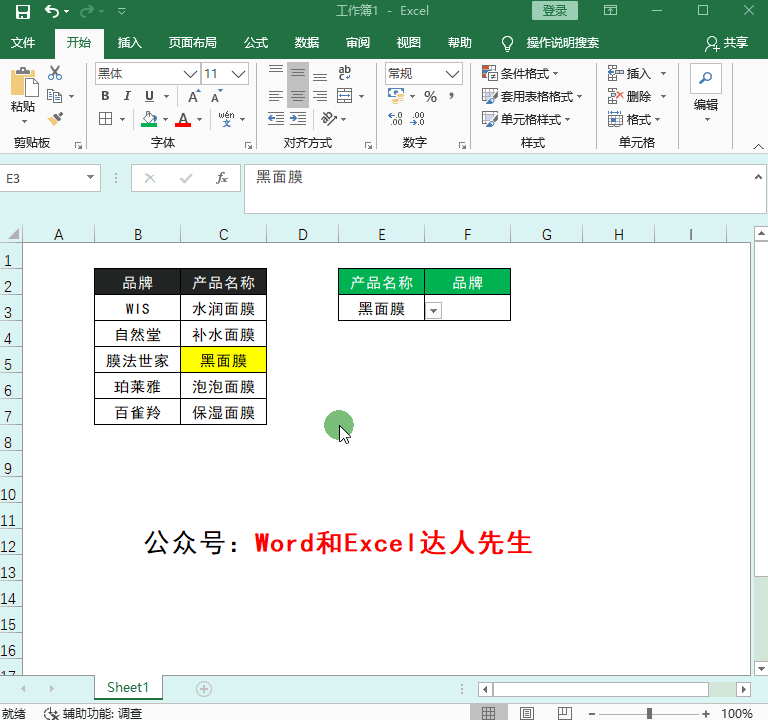Click the insert function fx button
This screenshot has width=768, height=720.
[221, 178]
